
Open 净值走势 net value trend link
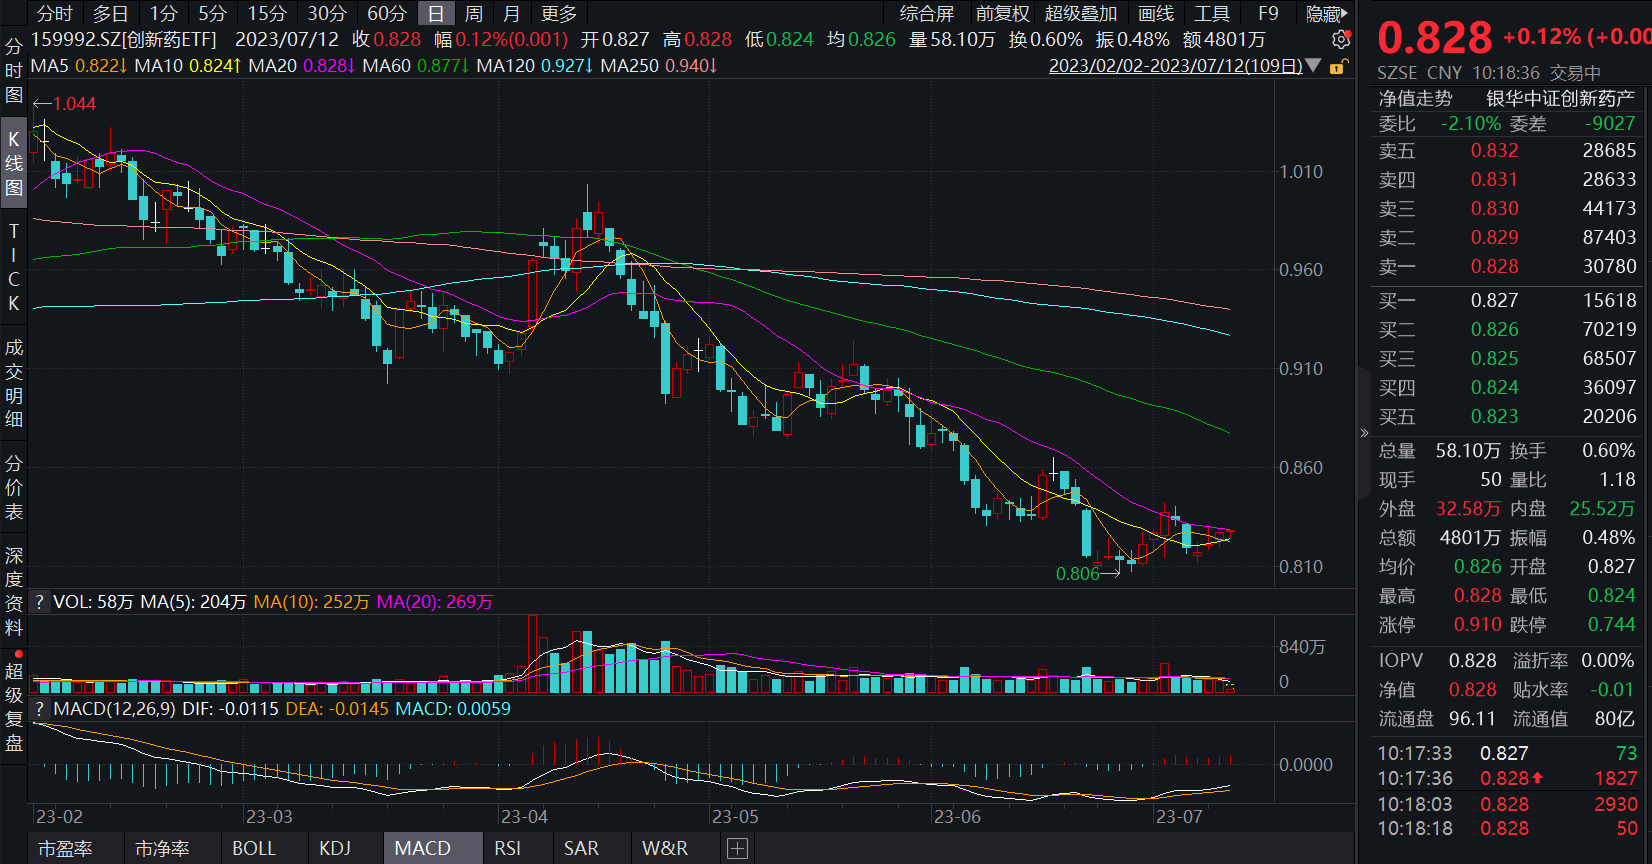[1415, 98]
